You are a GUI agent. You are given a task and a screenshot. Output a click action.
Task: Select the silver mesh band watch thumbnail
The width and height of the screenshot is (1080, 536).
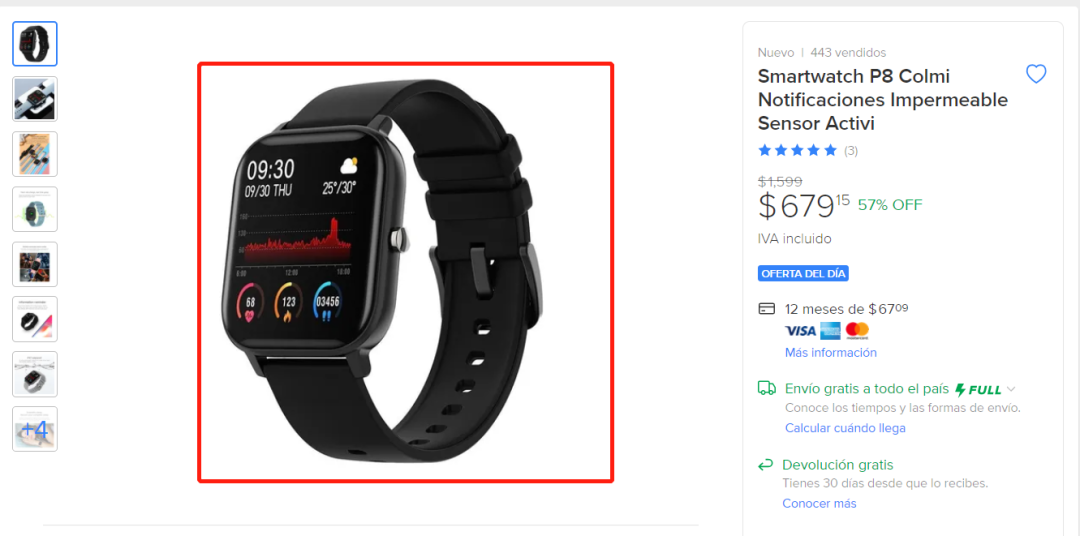click(x=35, y=374)
